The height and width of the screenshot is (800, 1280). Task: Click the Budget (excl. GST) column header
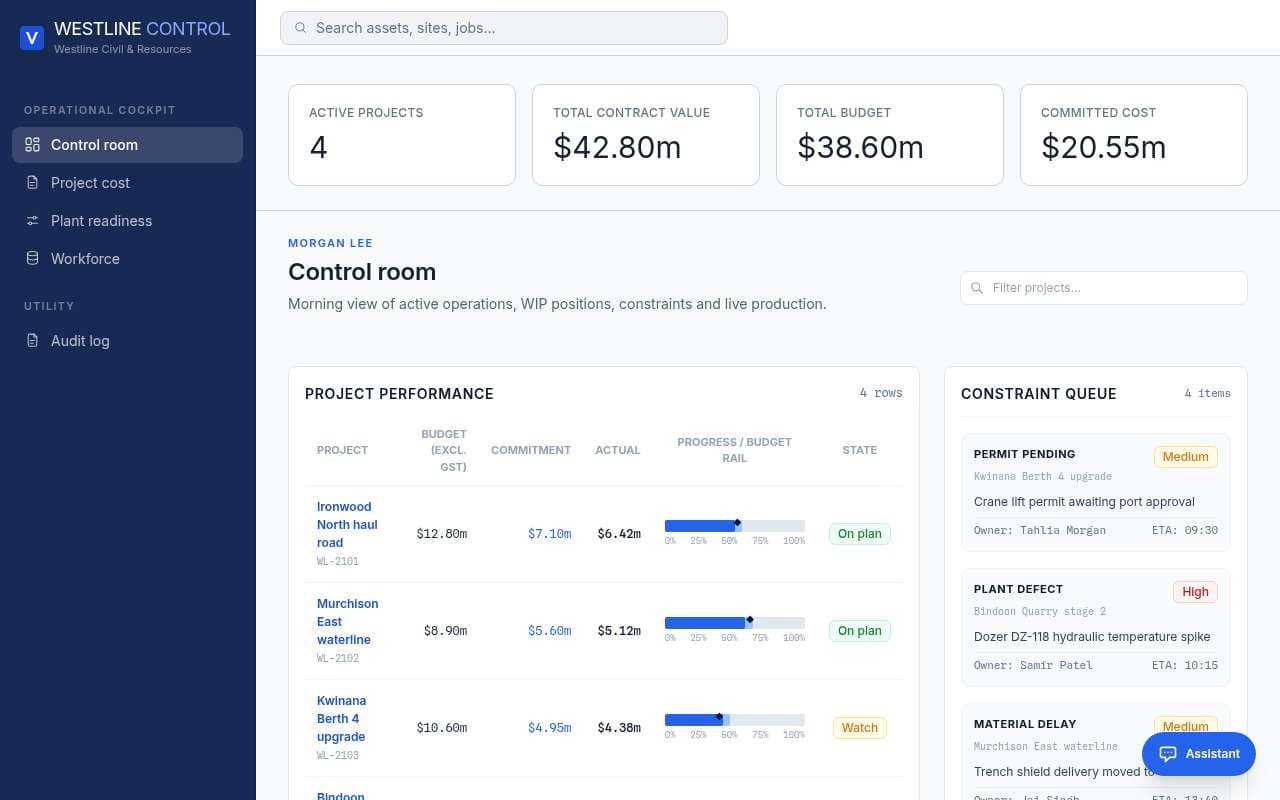pyautogui.click(x=444, y=450)
